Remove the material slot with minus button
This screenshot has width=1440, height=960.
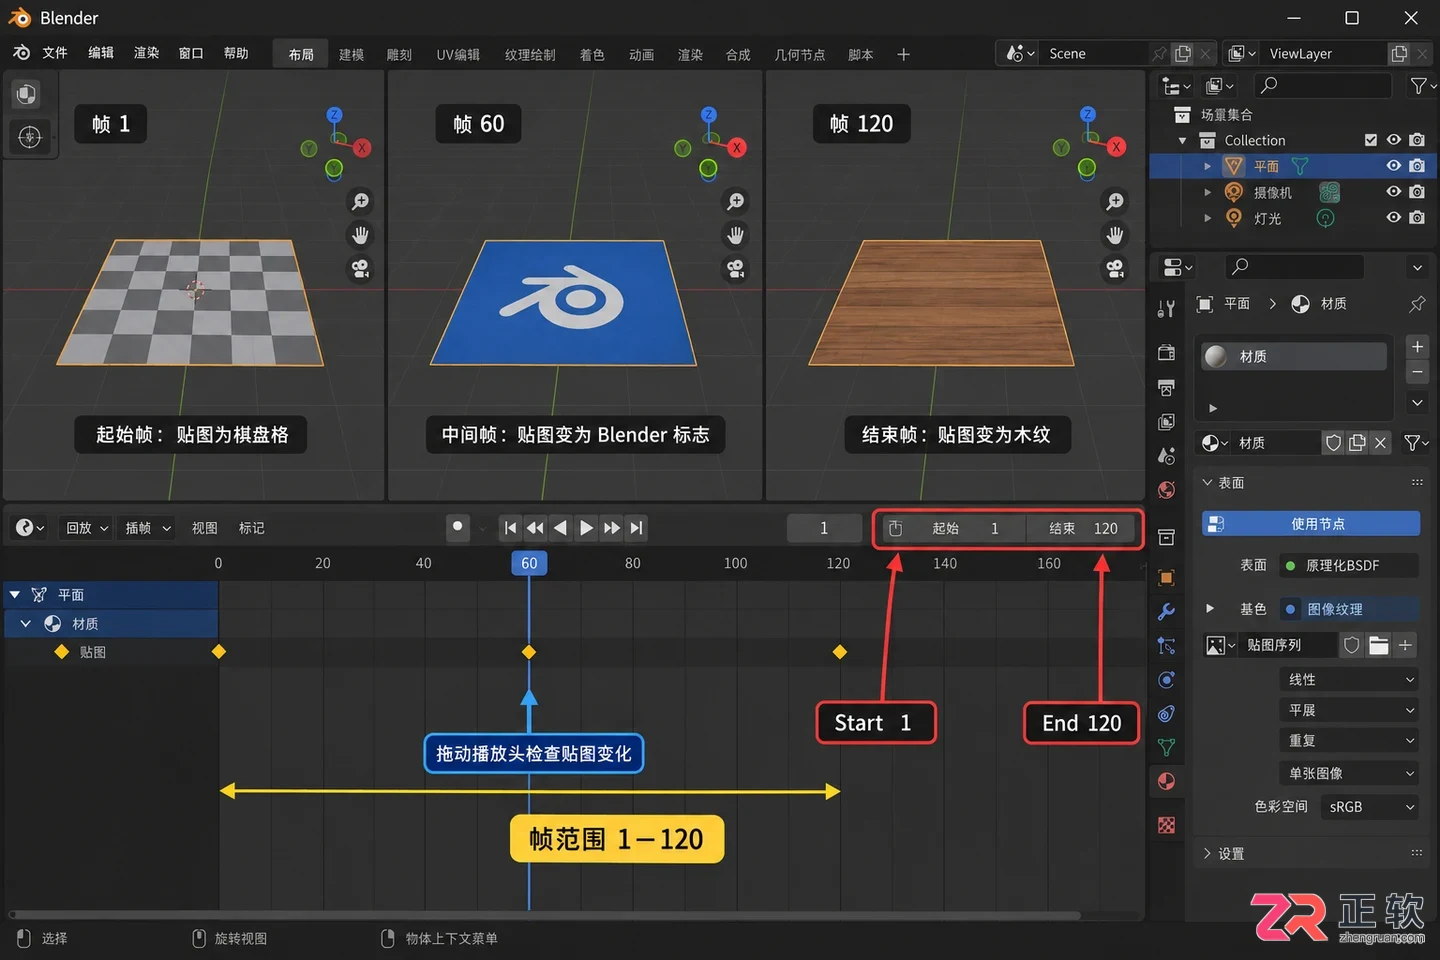tap(1417, 372)
